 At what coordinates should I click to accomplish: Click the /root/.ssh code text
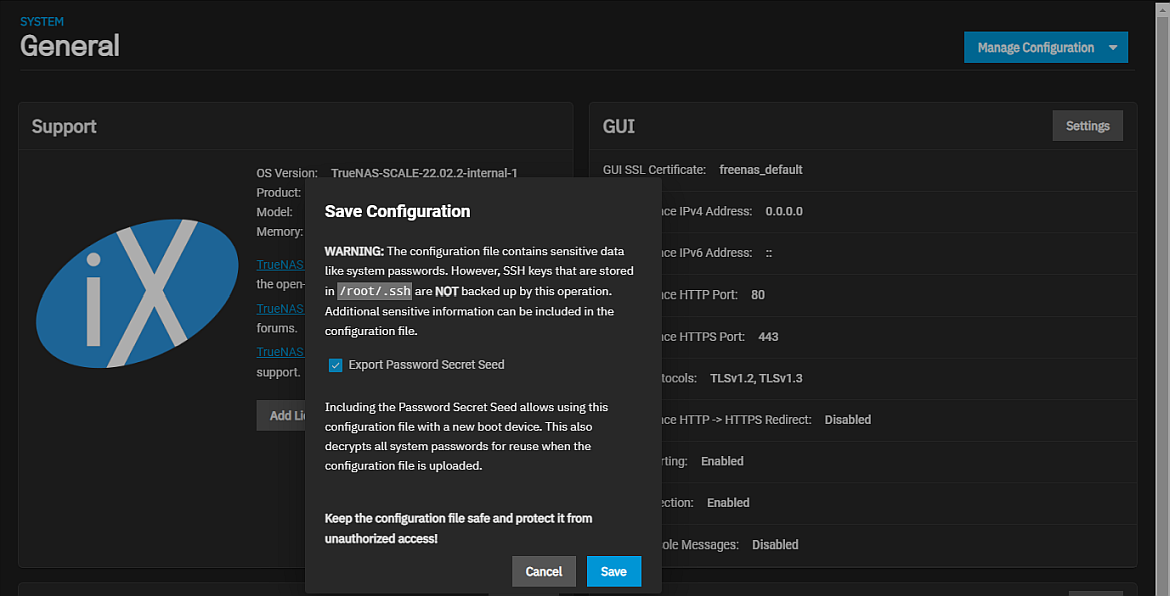point(374,291)
